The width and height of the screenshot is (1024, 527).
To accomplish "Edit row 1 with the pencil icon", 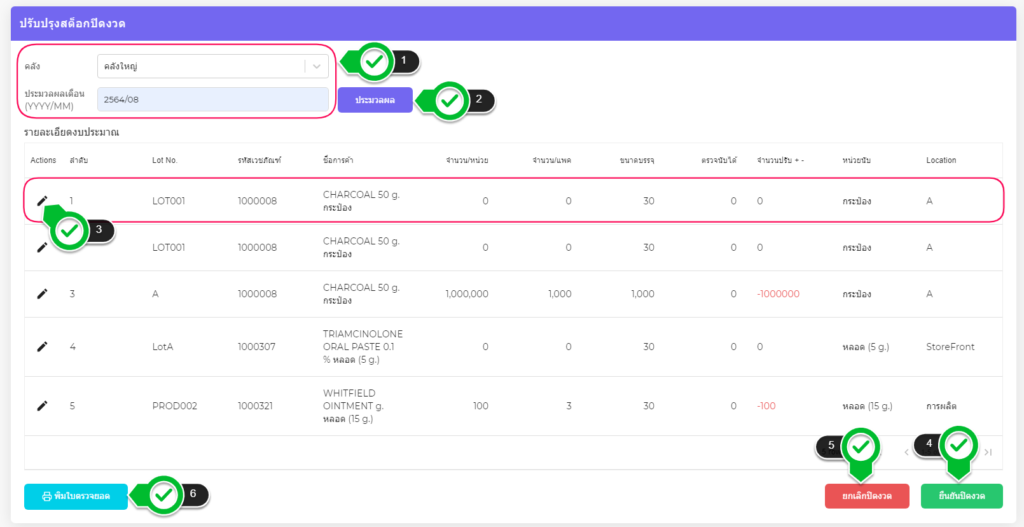I will click(42, 200).
